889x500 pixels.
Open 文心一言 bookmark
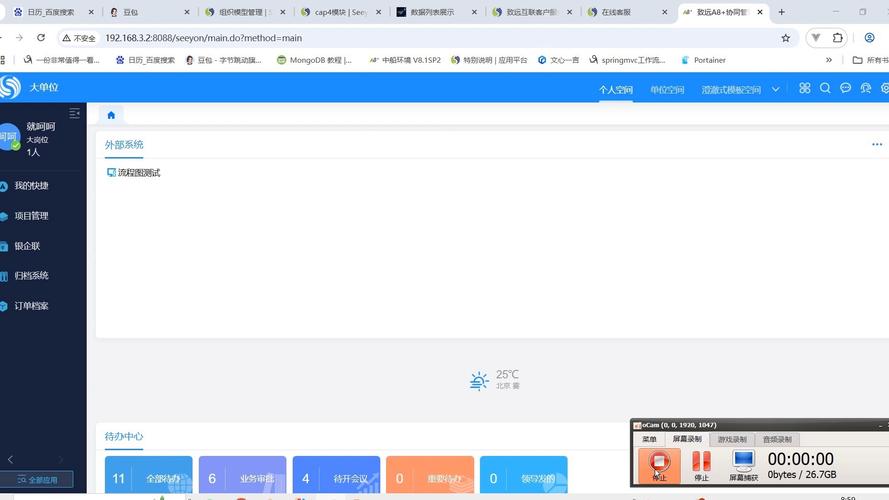click(x=558, y=60)
